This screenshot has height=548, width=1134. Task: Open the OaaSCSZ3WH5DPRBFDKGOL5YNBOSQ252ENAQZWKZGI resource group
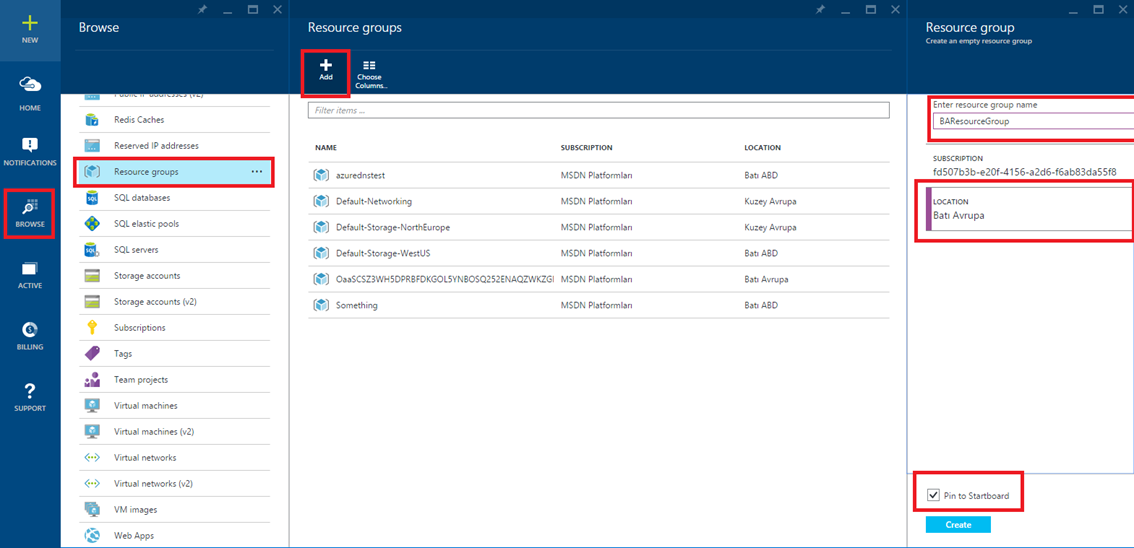598,279
